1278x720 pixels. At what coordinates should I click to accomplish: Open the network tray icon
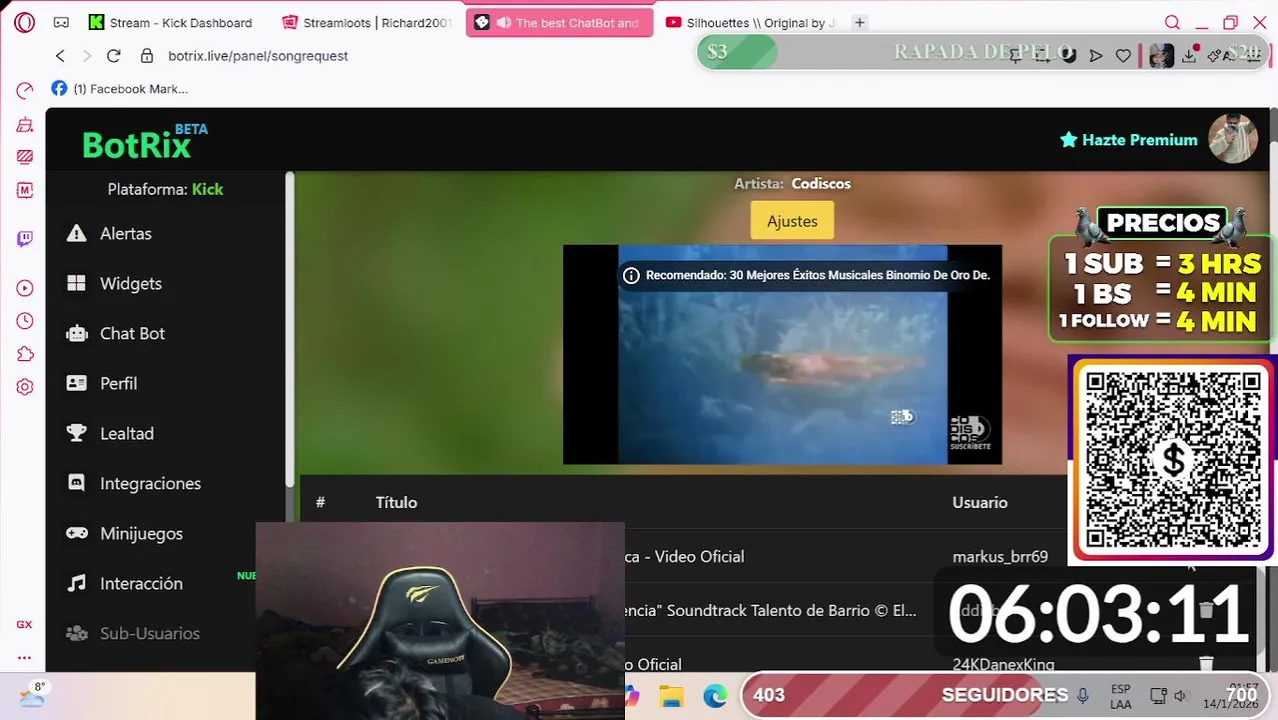tap(1158, 696)
